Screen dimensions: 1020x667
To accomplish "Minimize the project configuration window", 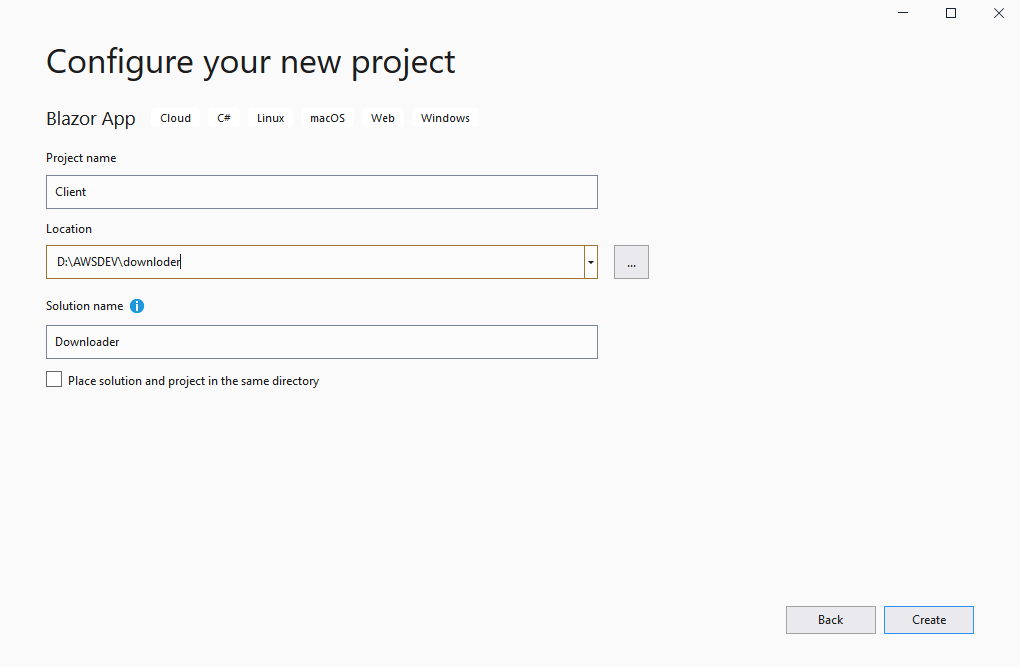I will coord(902,12).
